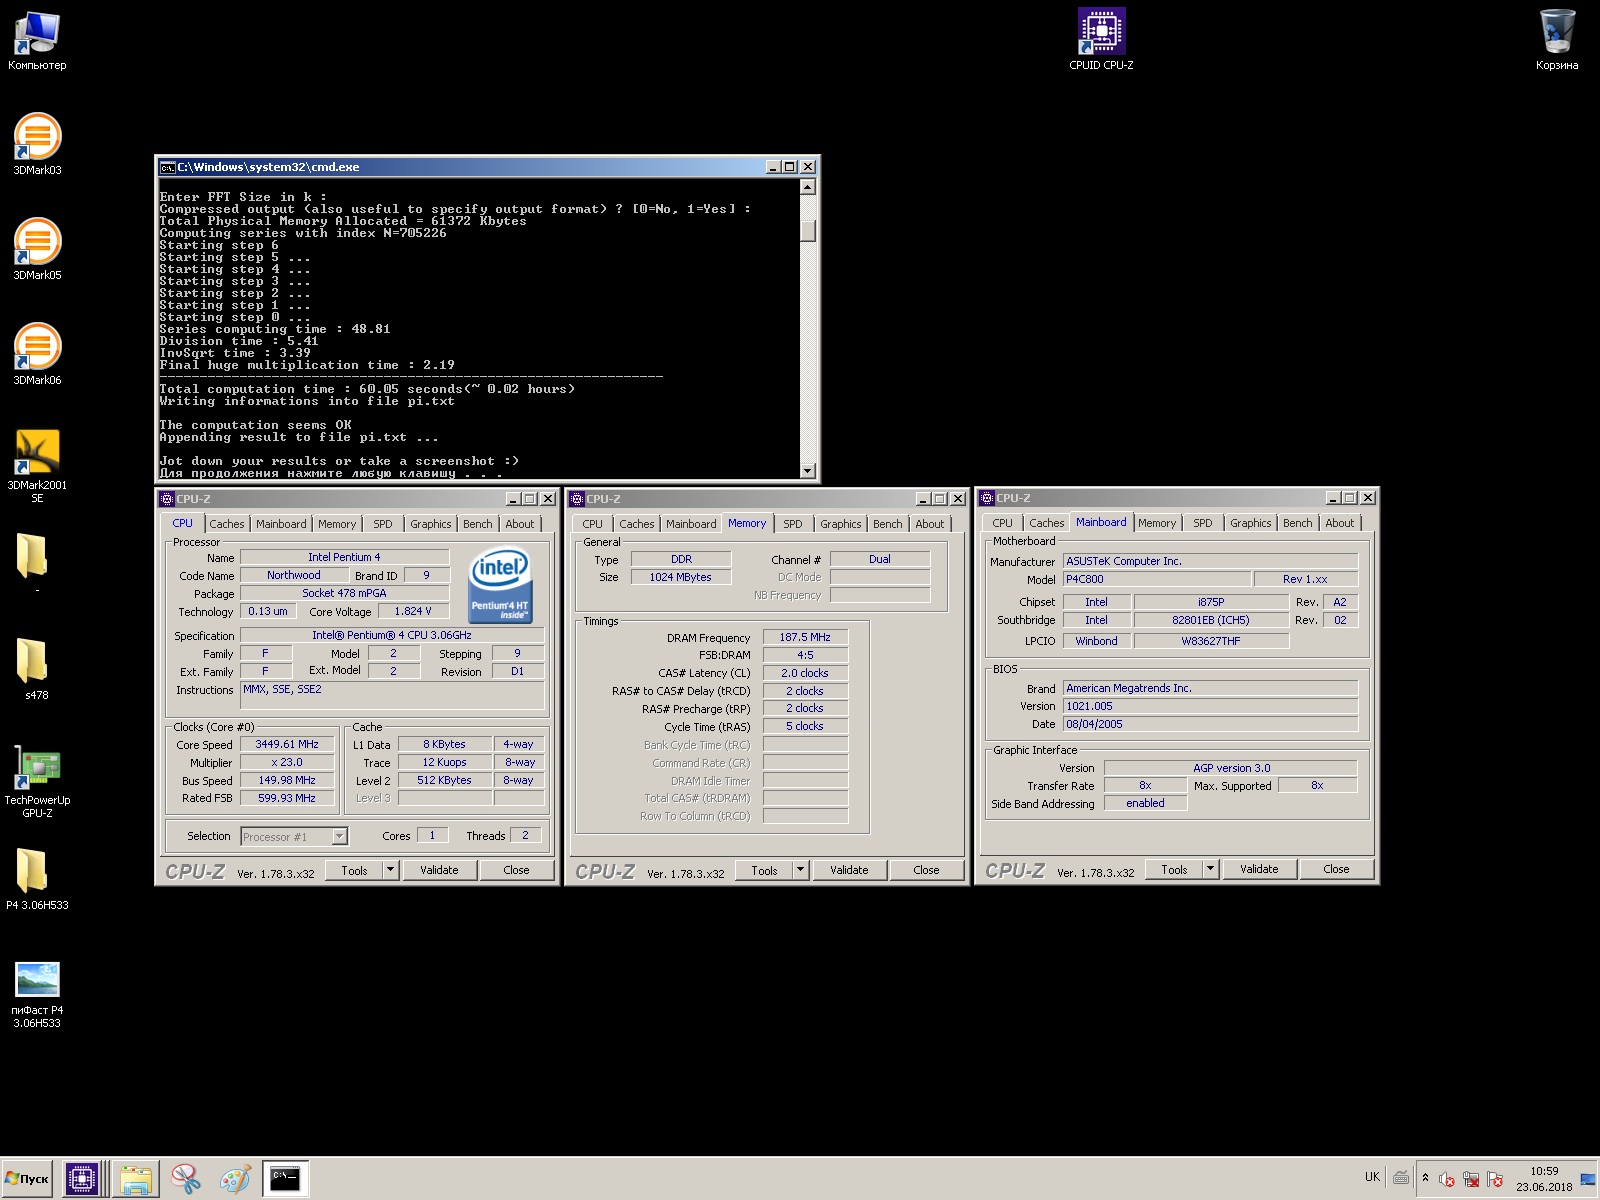The image size is (1600, 1200).
Task: Open Graphics tab in the left CPU-Z window
Action: pyautogui.click(x=431, y=524)
